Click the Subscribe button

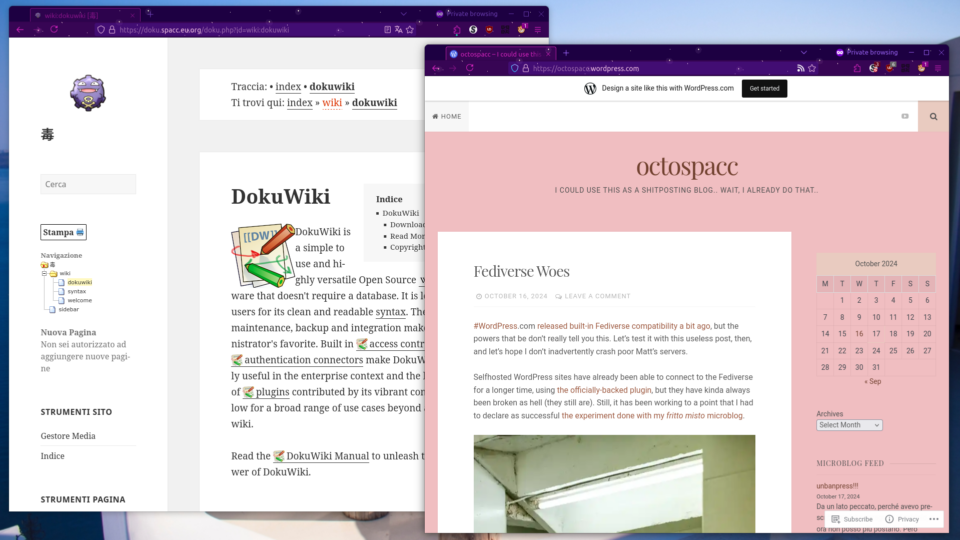tap(852, 519)
